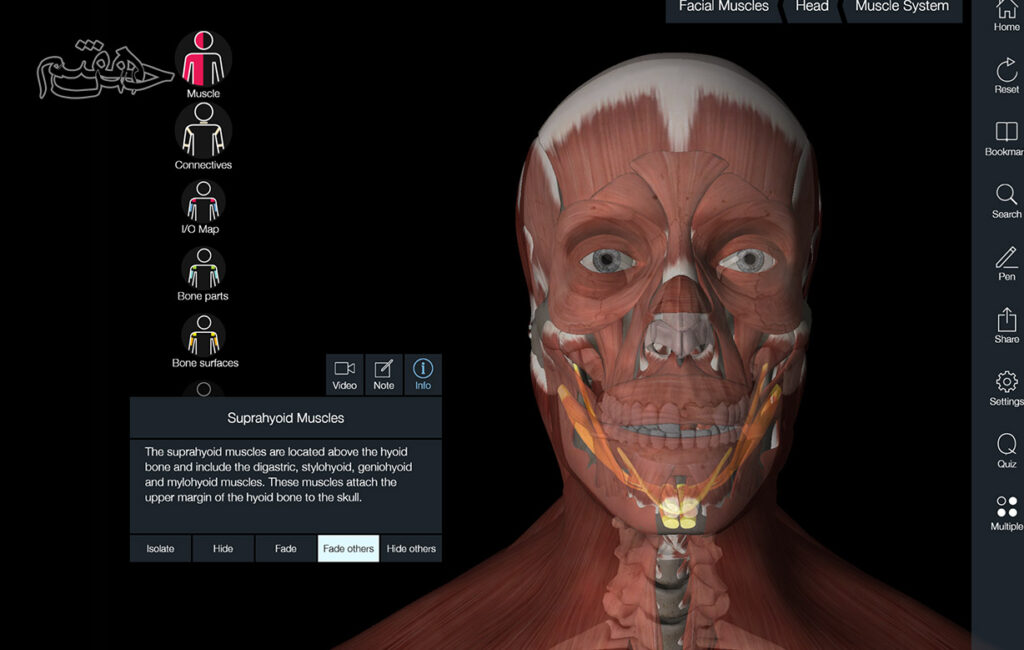1024x650 pixels.
Task: Select the Connectives layer icon
Action: [x=203, y=130]
